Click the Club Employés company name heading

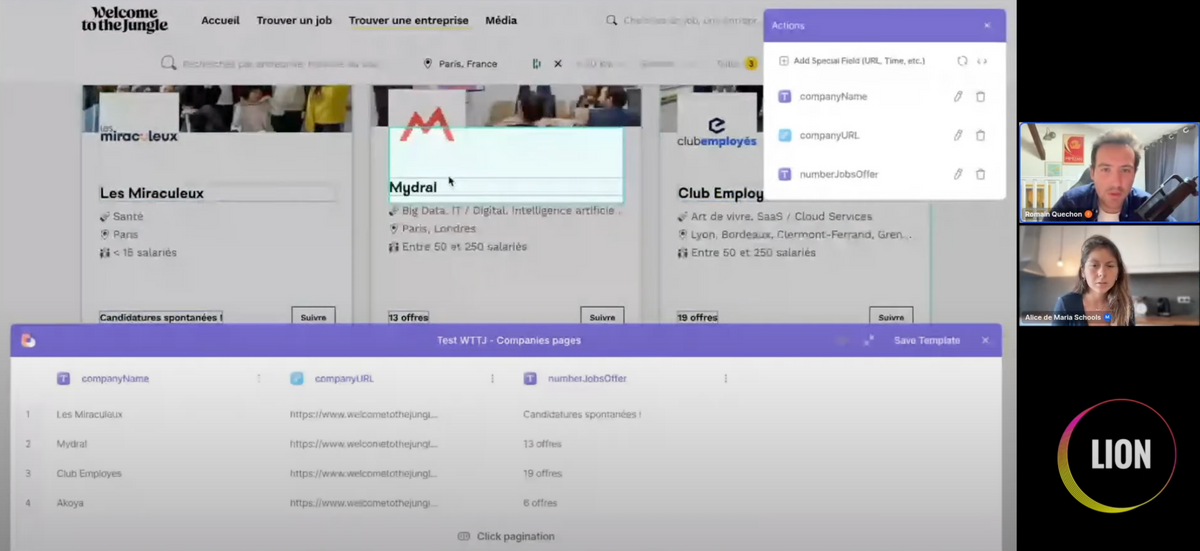pyautogui.click(x=720, y=193)
